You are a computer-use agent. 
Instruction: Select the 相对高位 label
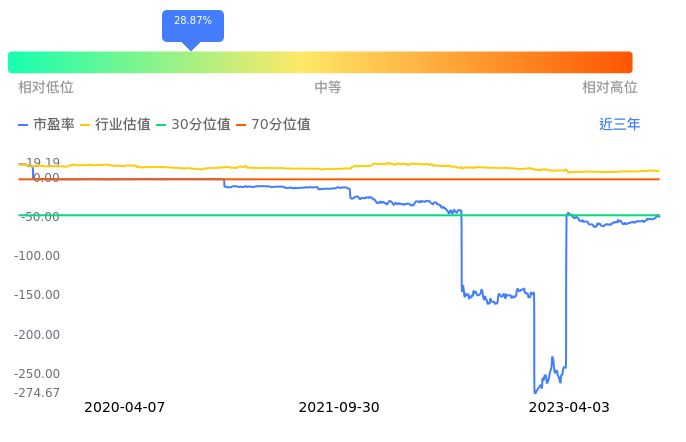tap(610, 88)
